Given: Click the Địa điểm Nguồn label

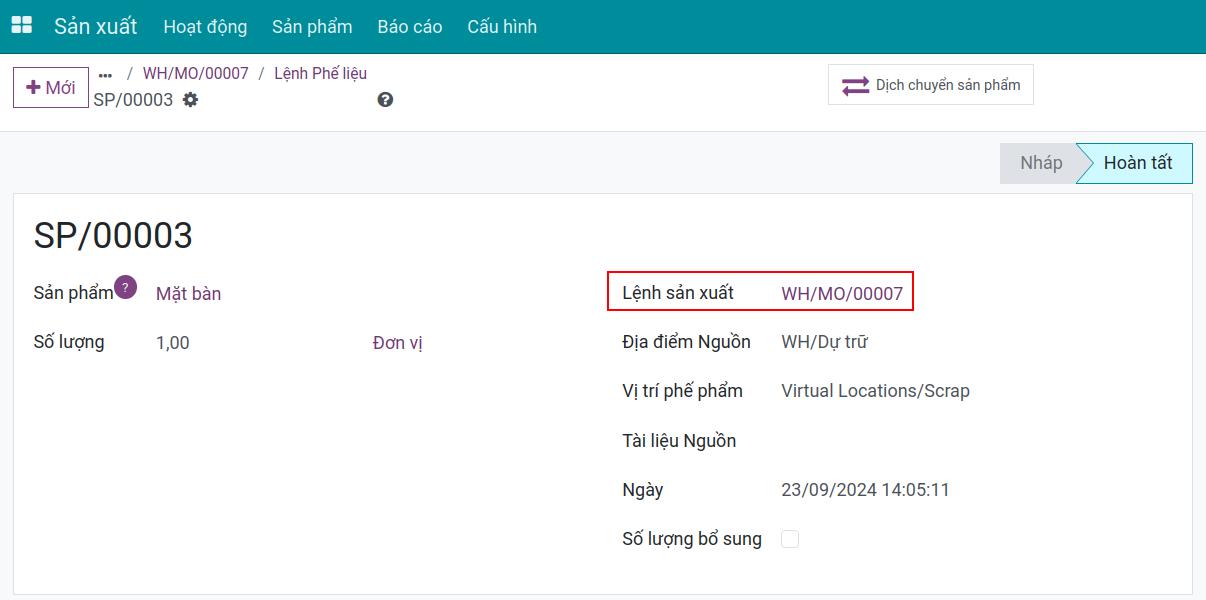Looking at the screenshot, I should point(686,342).
